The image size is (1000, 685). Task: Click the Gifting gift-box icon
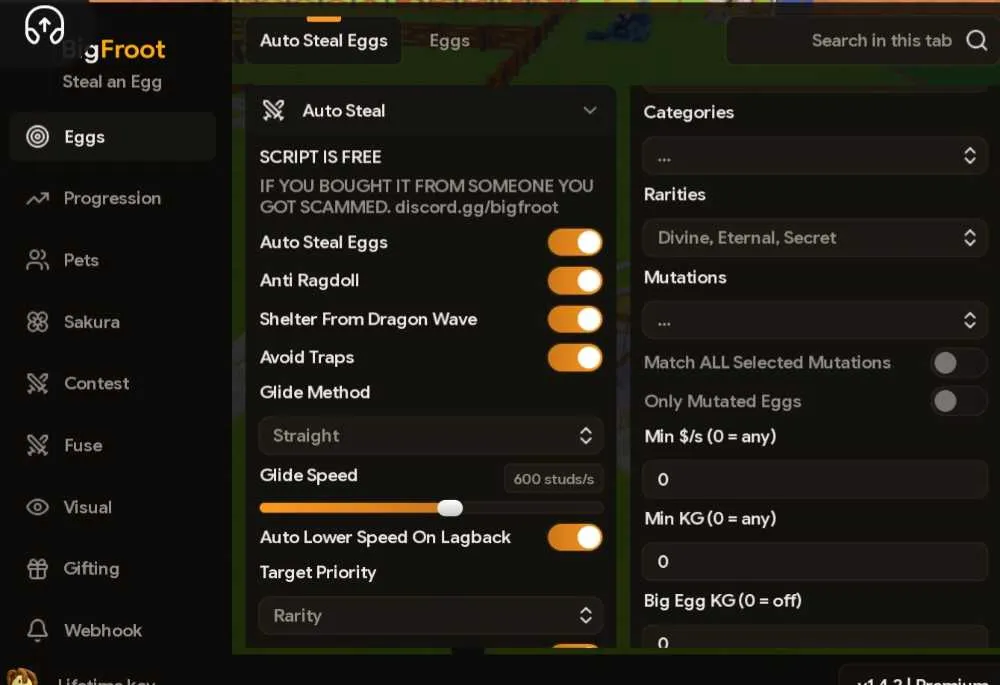click(38, 568)
